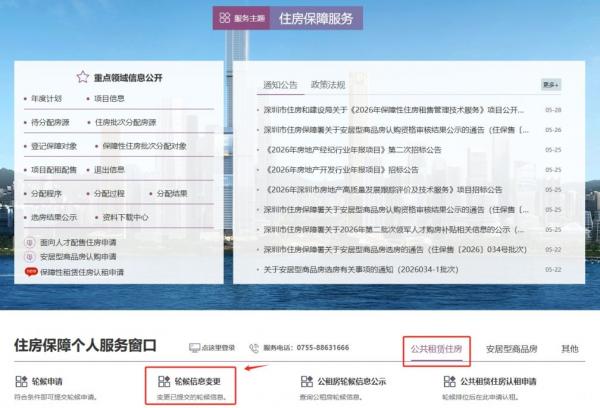Viewport: 600px width, 408px height.
Task: Open the 公共租赁住房认租申请 service
Action: [x=498, y=382]
